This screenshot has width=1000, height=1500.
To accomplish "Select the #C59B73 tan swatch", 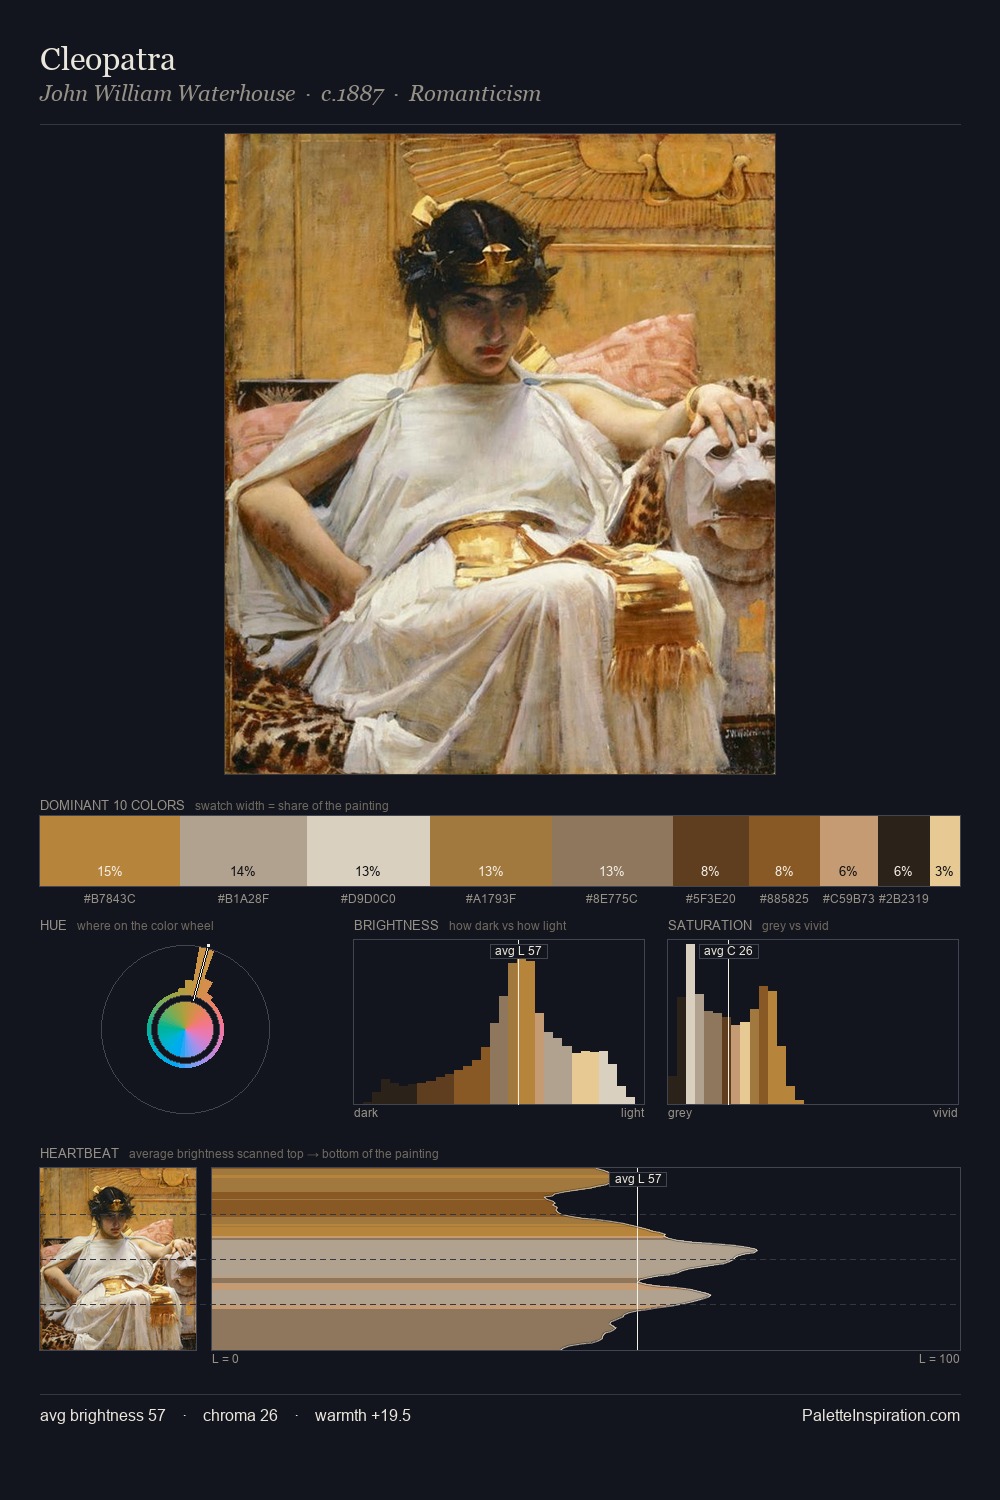I will pyautogui.click(x=849, y=851).
